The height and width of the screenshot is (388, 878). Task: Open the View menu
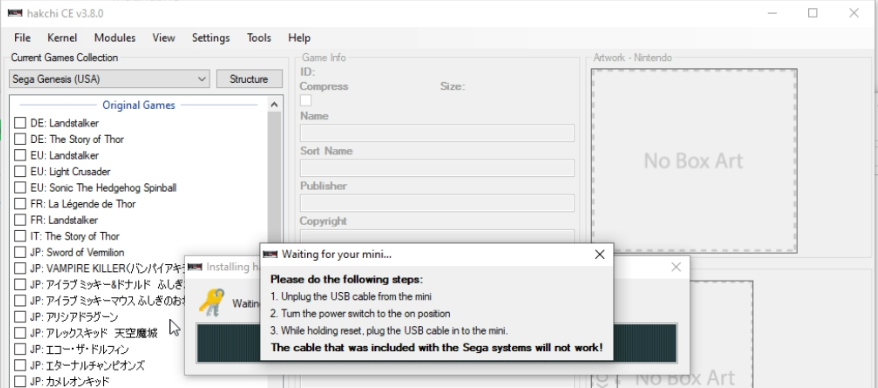pyautogui.click(x=164, y=38)
